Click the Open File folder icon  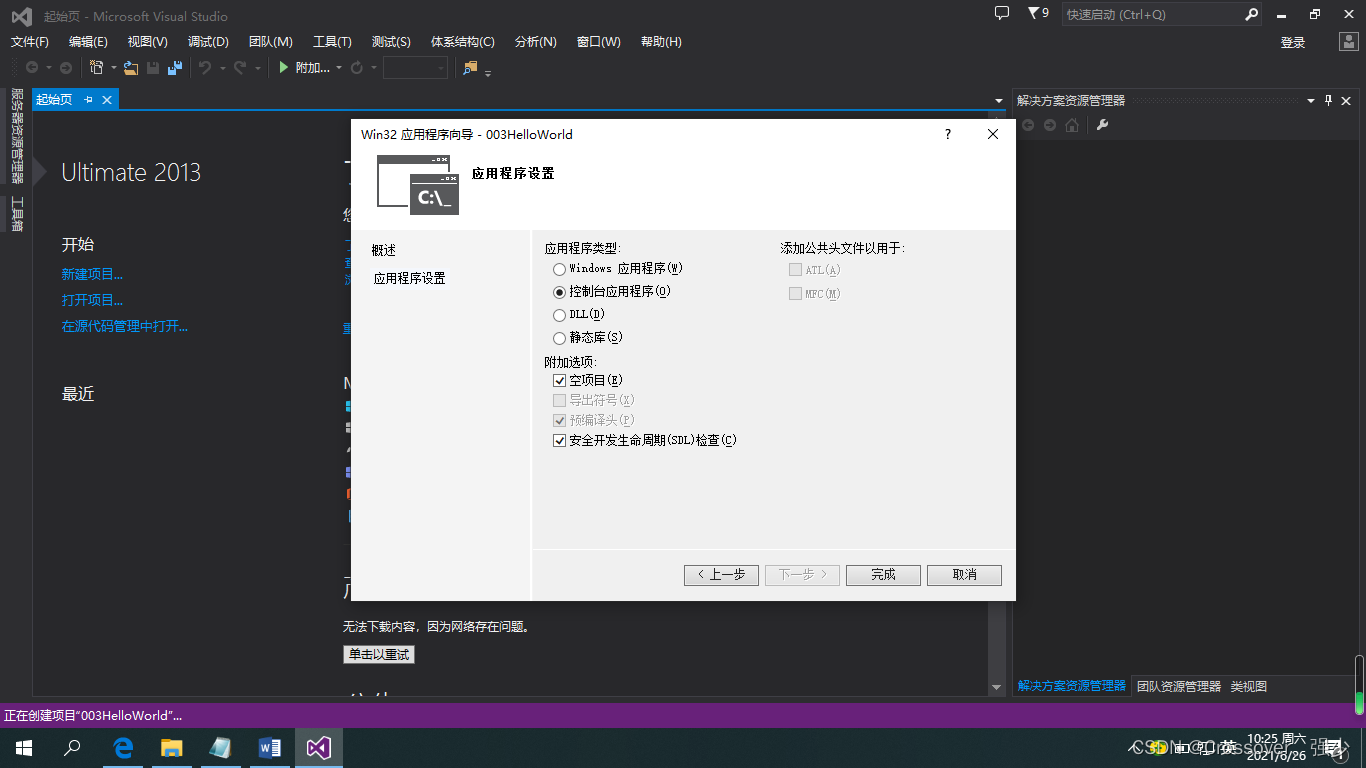click(x=130, y=68)
